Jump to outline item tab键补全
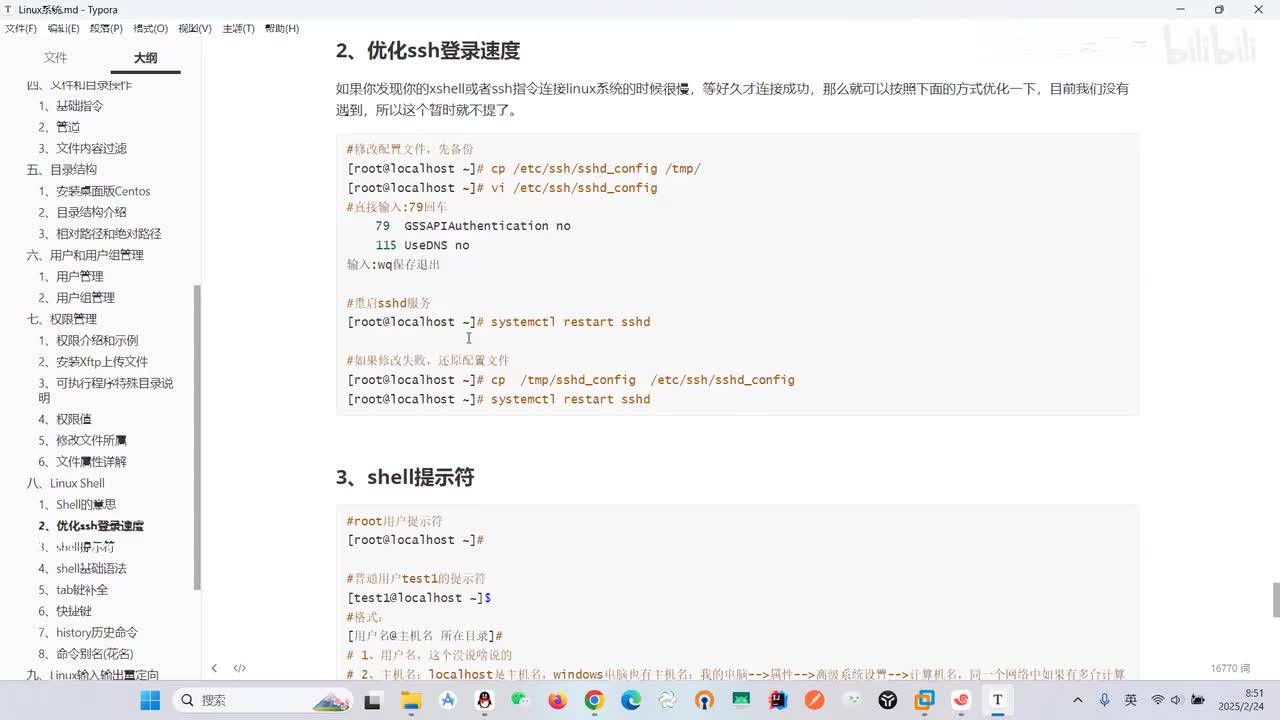 (81, 590)
